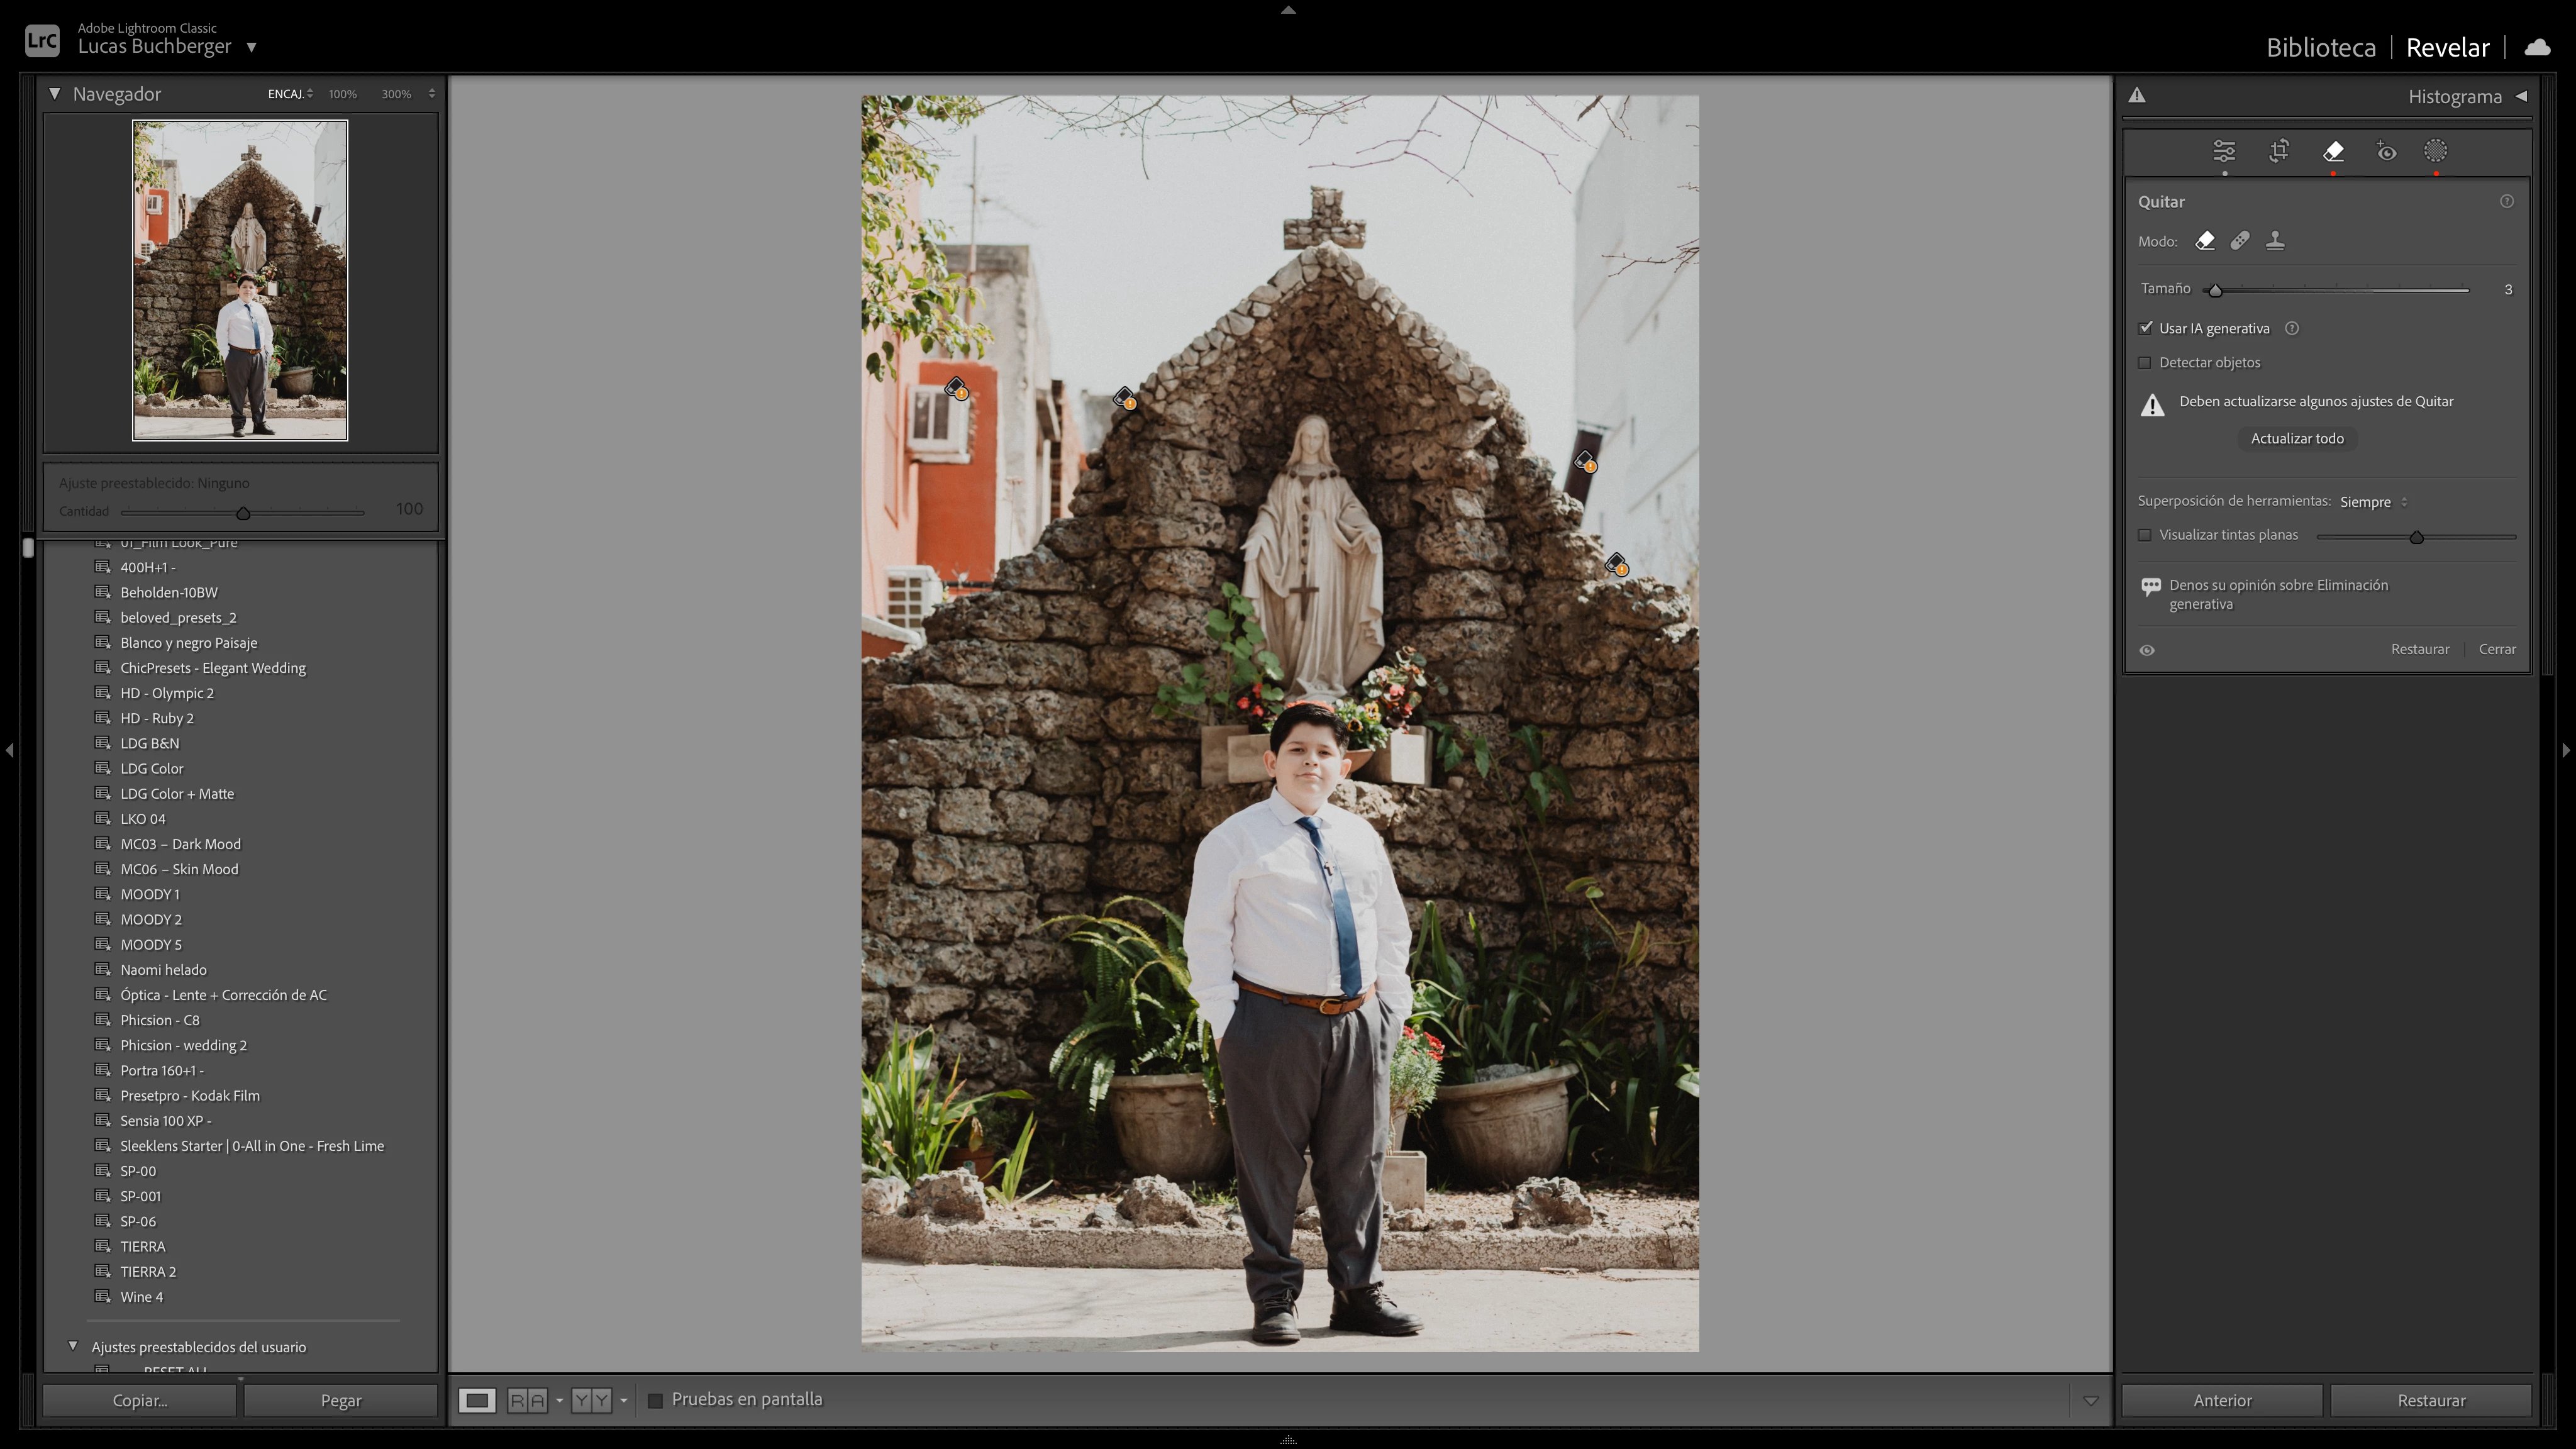Viewport: 2576px width, 1449px height.
Task: Open the Masking tool
Action: [x=2435, y=151]
